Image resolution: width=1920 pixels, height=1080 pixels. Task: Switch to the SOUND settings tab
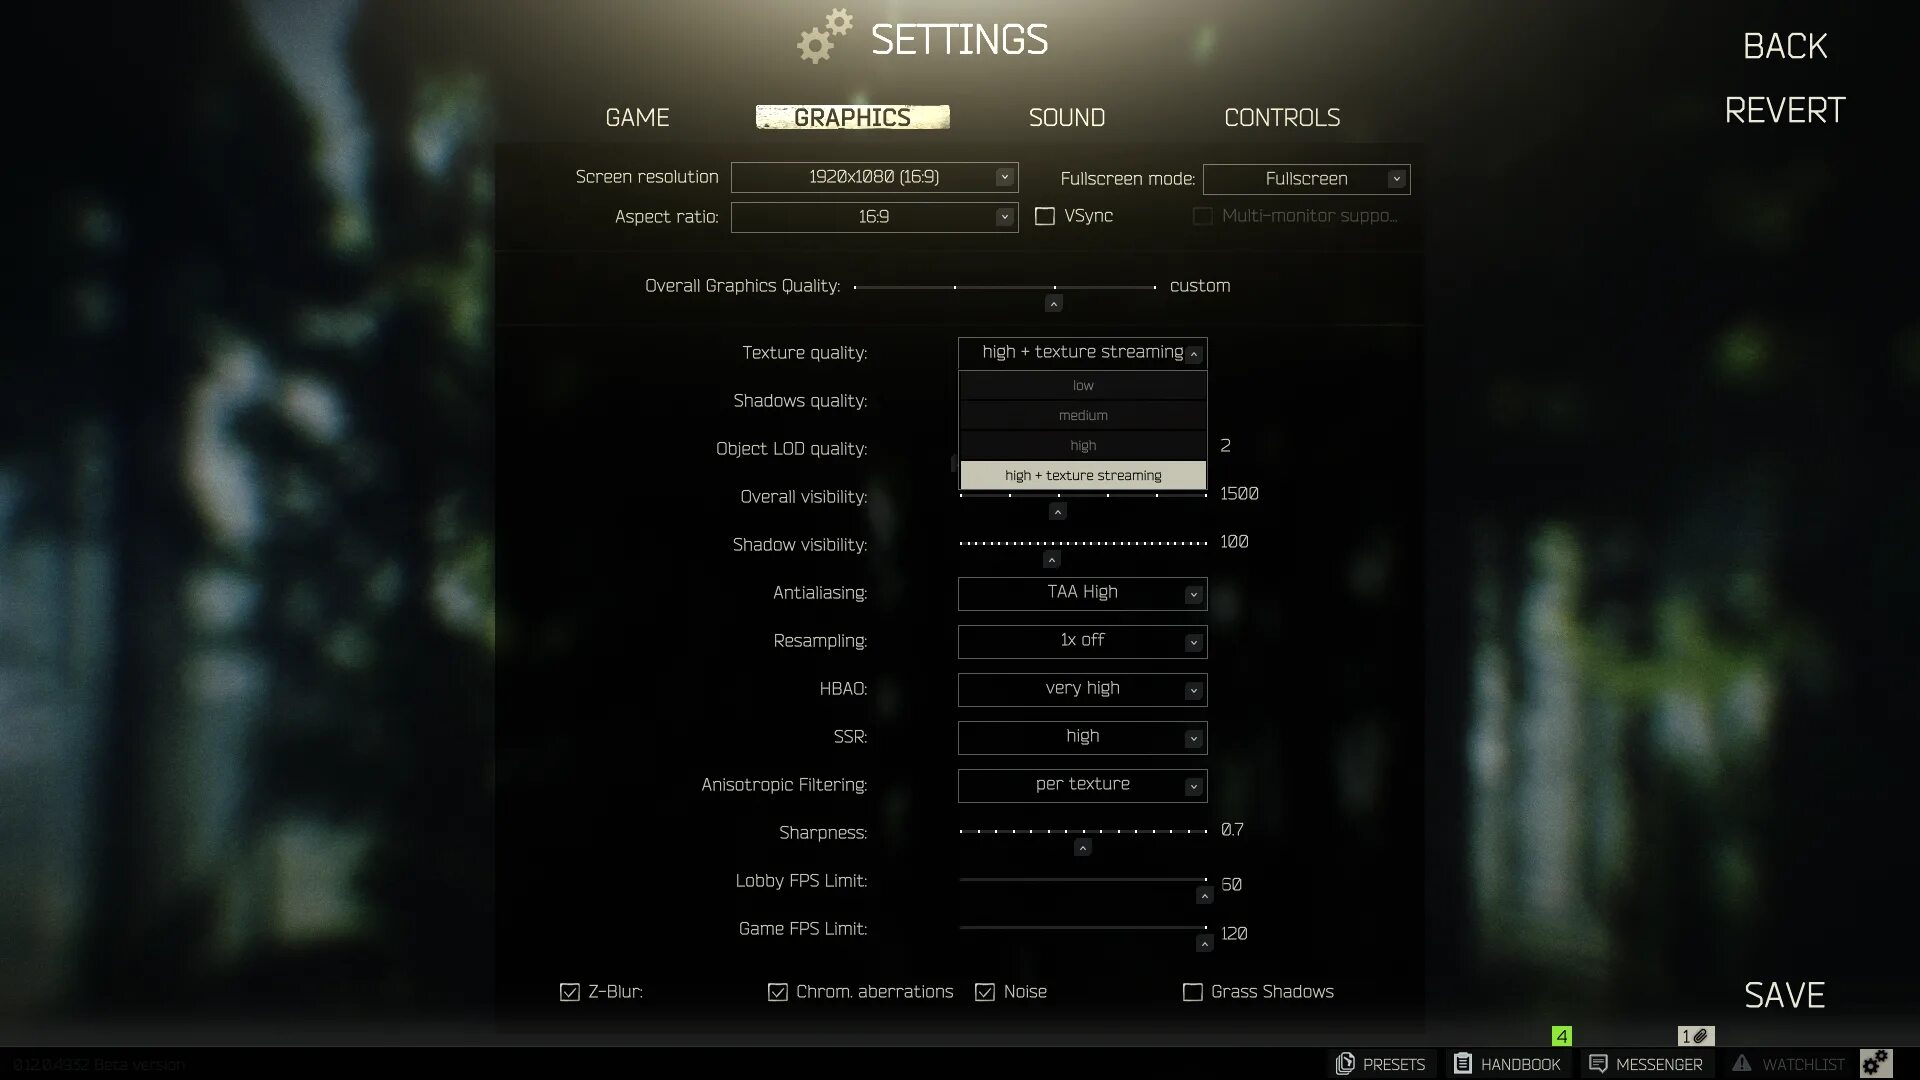1067,117
